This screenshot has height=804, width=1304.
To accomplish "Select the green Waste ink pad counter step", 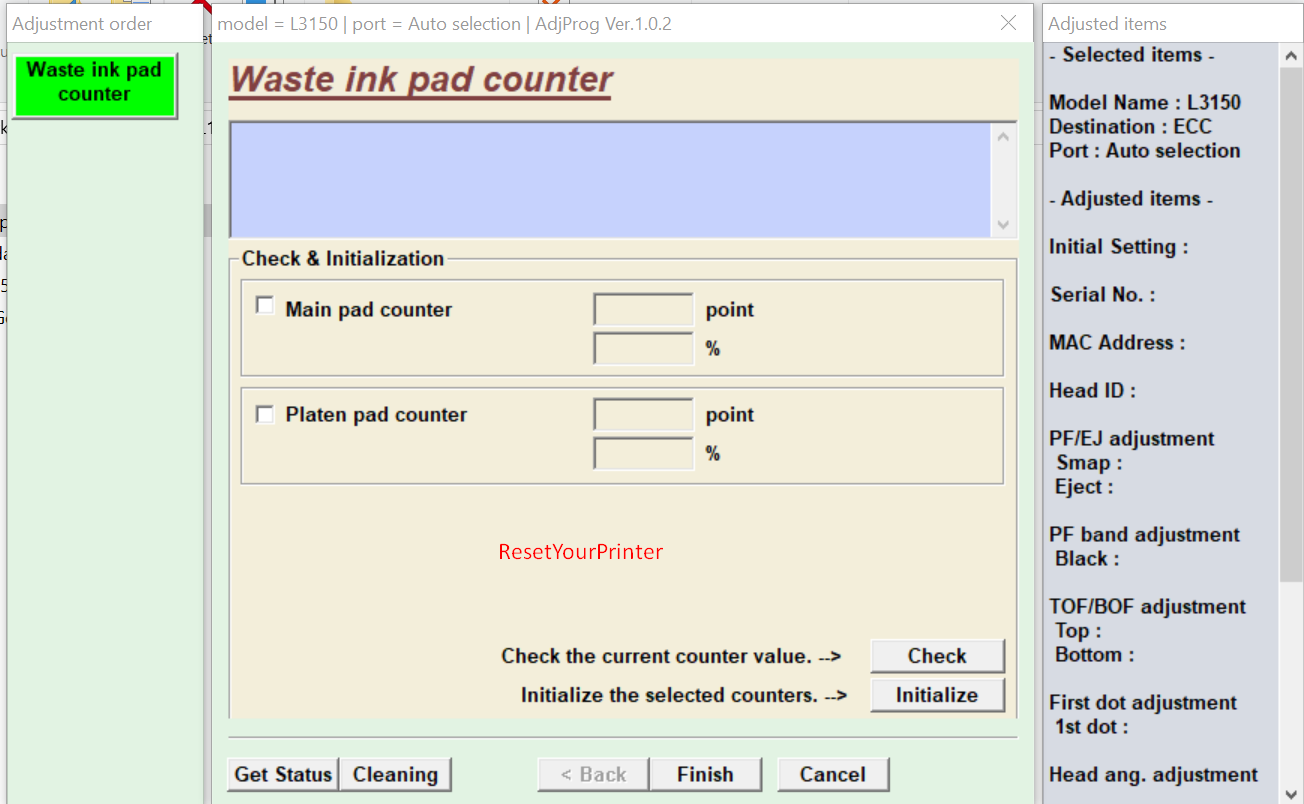I will tap(95, 84).
